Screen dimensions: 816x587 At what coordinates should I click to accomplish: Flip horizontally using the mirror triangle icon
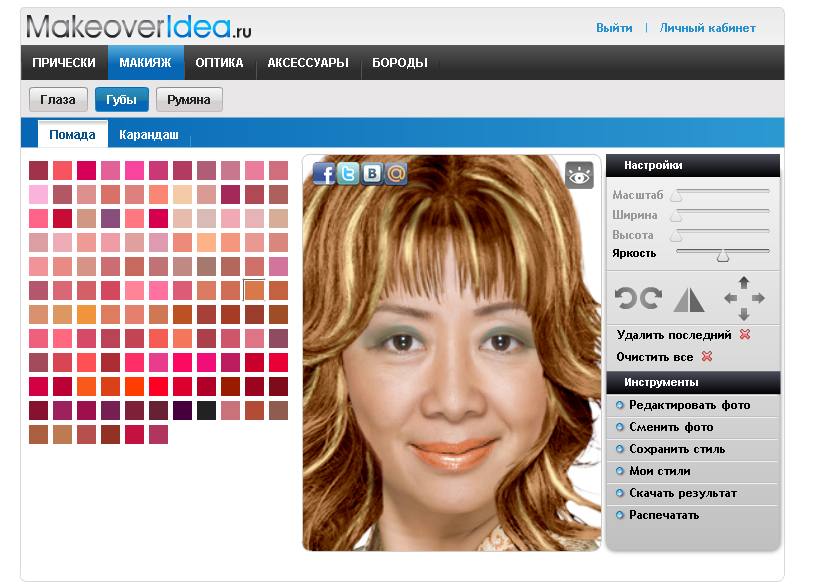point(690,298)
